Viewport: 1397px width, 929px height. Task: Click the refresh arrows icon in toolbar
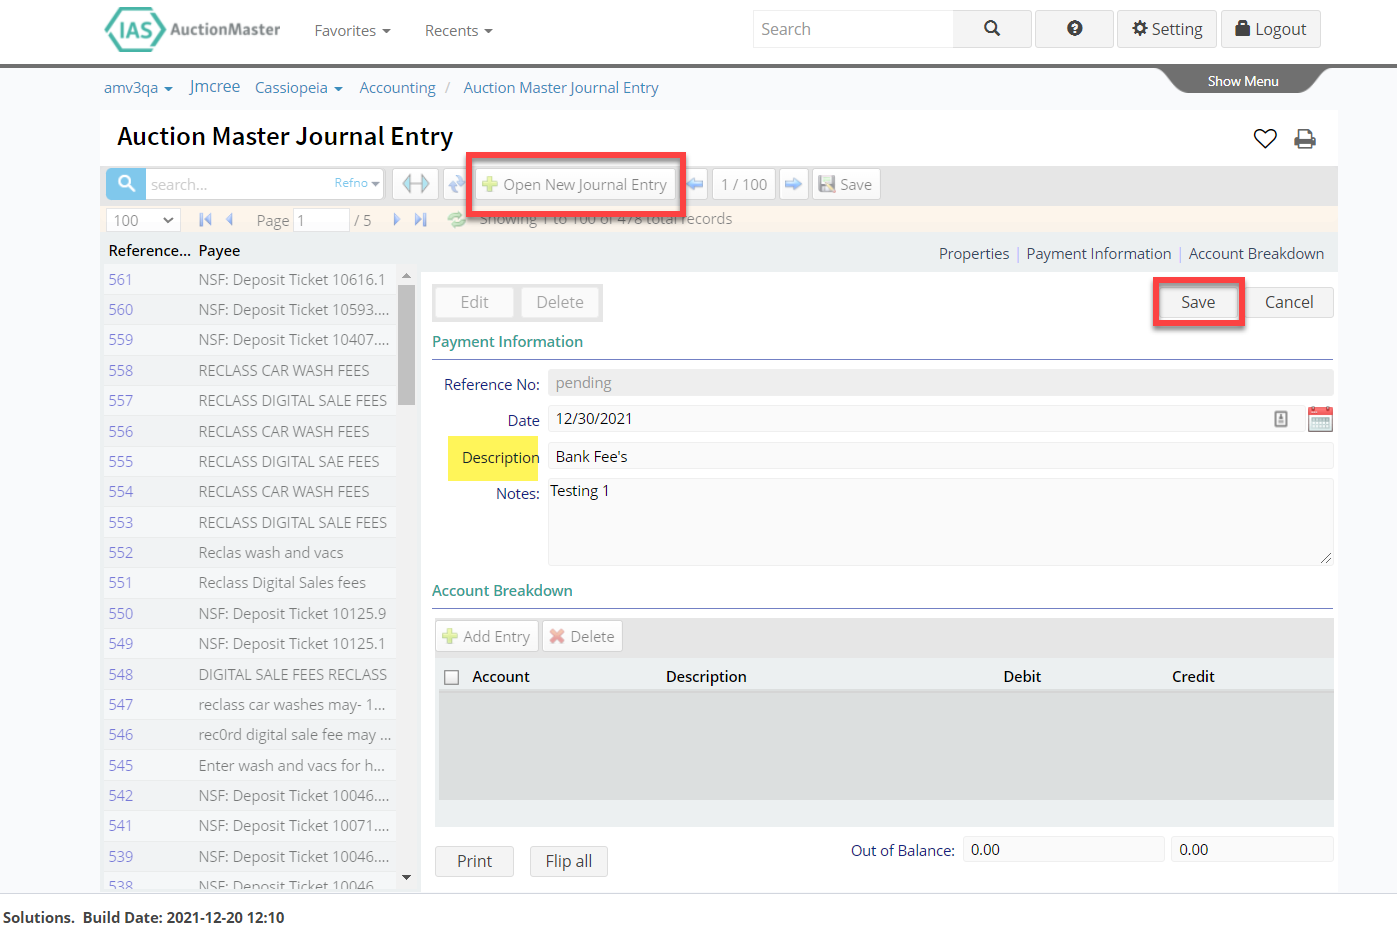pos(456,184)
